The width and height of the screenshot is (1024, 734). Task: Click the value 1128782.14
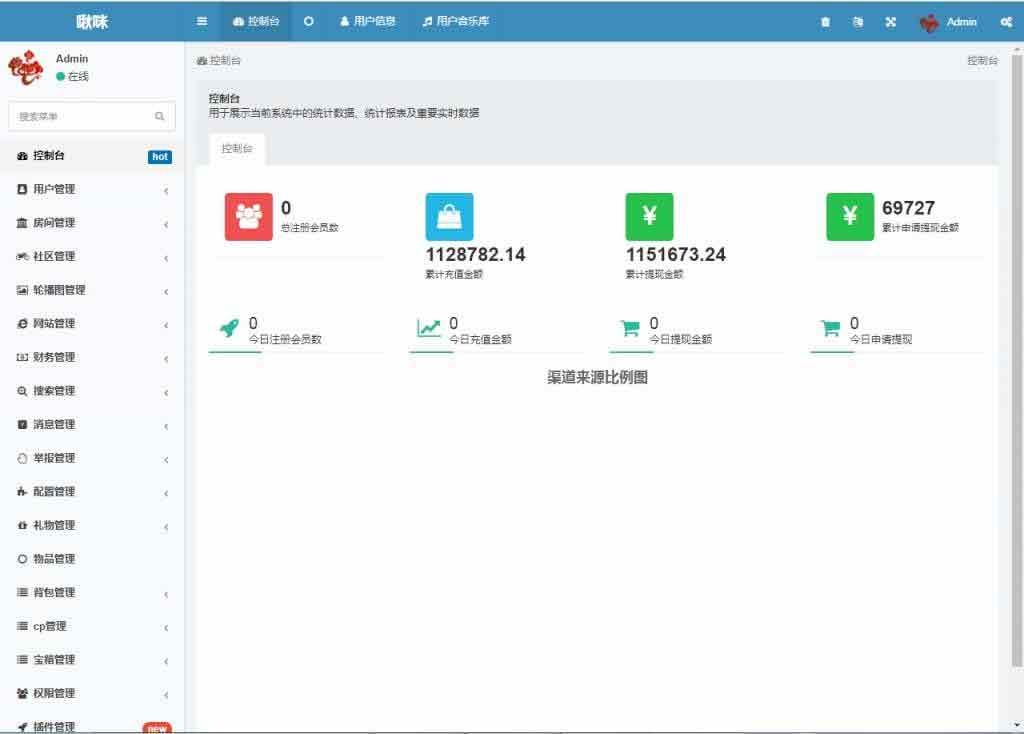475,255
